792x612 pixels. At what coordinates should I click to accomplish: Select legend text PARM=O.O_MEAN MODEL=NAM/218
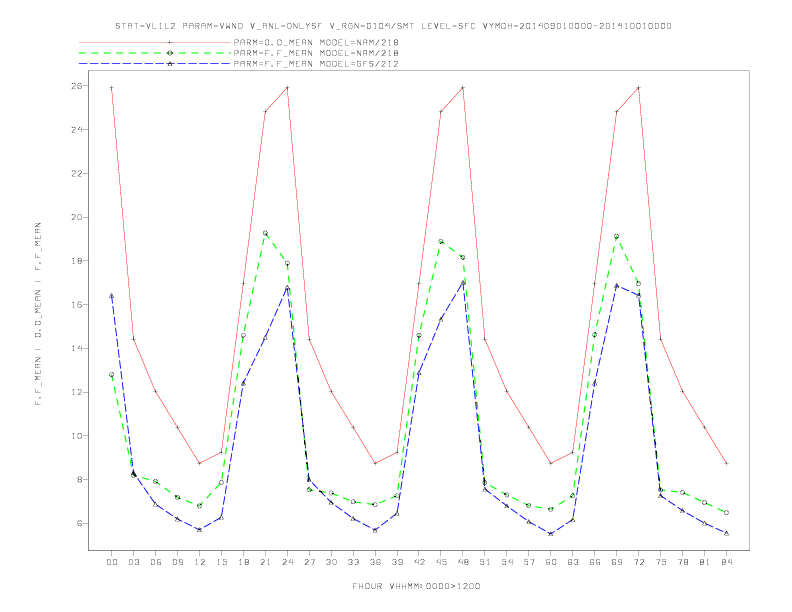(x=316, y=42)
